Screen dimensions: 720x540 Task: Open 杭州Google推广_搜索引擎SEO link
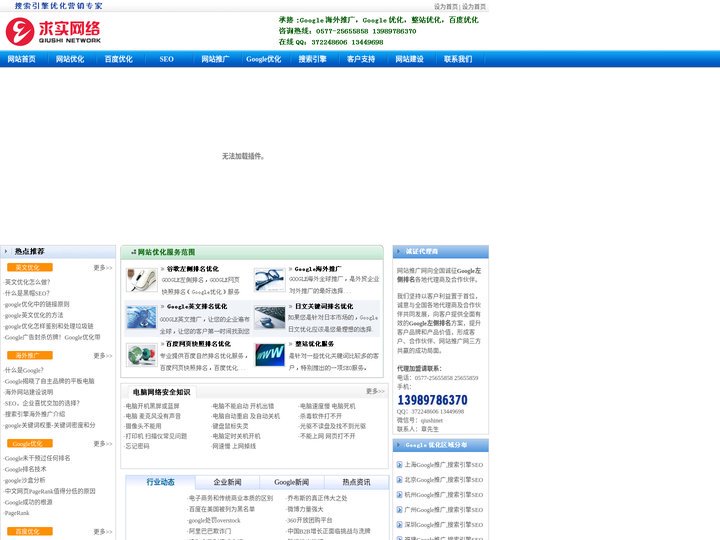444,495
